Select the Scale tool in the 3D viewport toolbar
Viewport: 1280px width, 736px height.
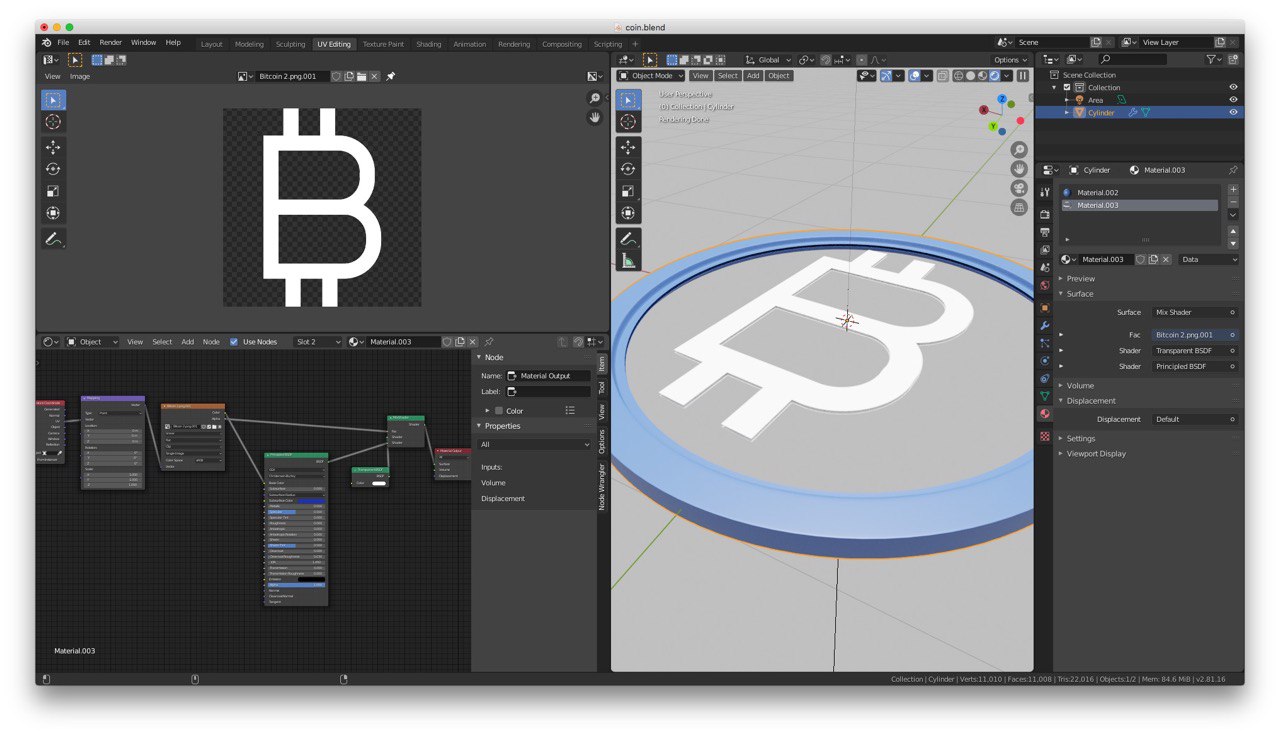pyautogui.click(x=628, y=191)
